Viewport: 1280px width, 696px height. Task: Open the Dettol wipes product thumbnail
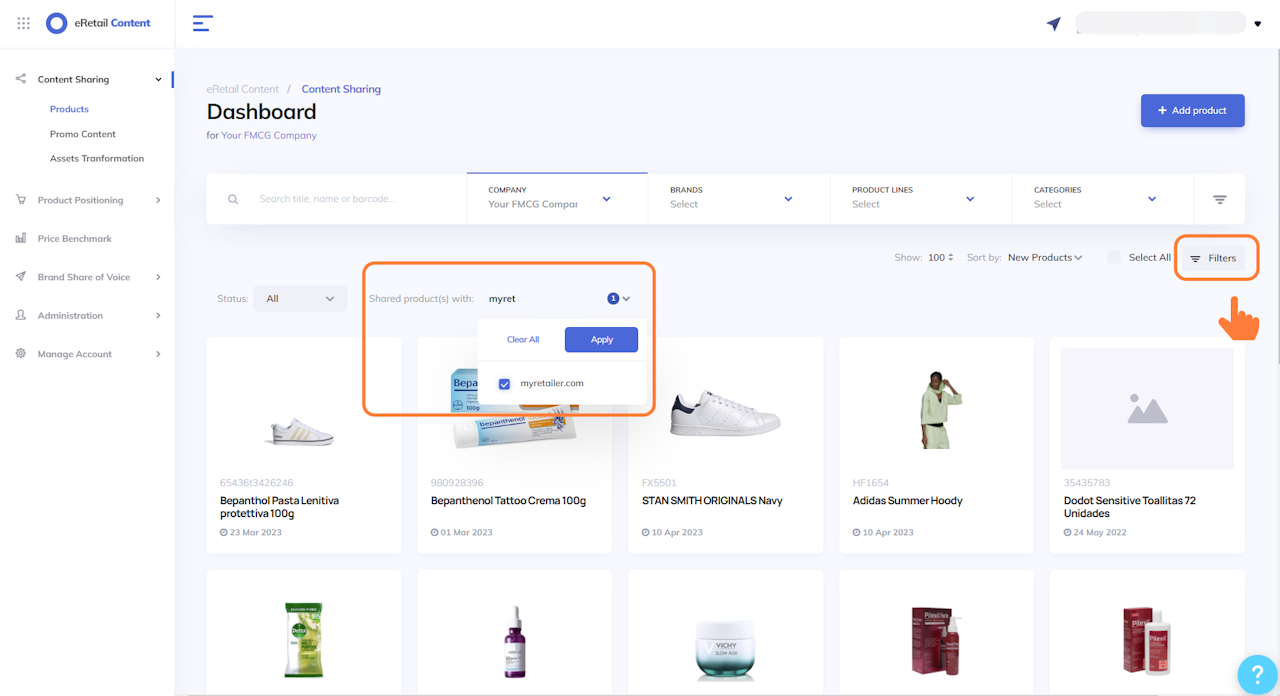point(304,640)
